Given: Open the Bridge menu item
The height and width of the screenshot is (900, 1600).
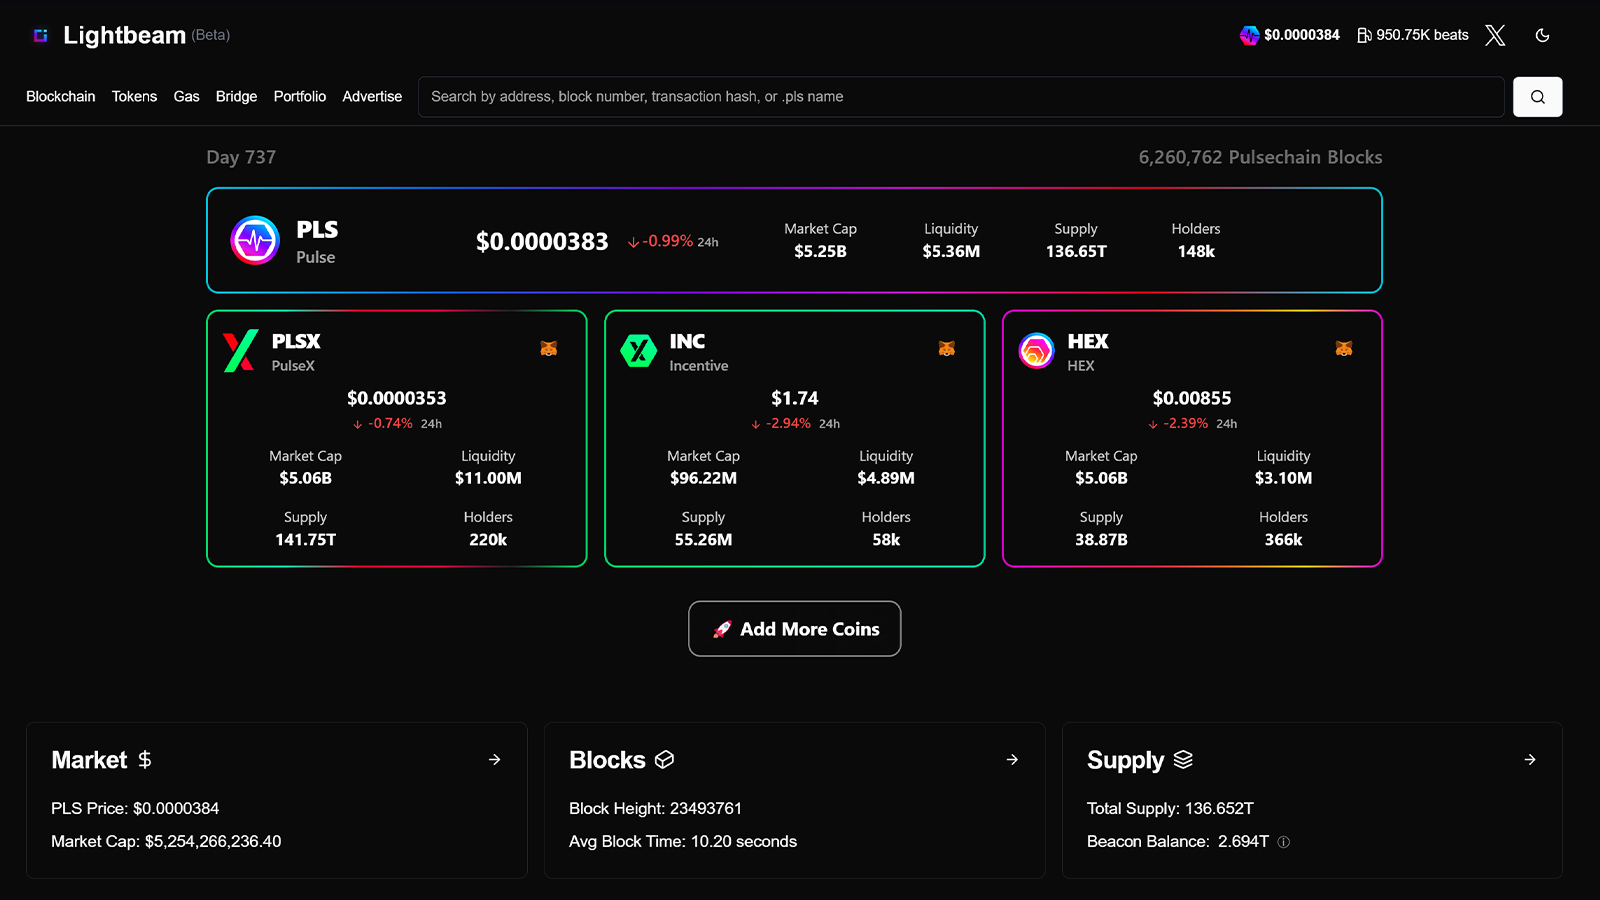Looking at the screenshot, I should pos(237,96).
